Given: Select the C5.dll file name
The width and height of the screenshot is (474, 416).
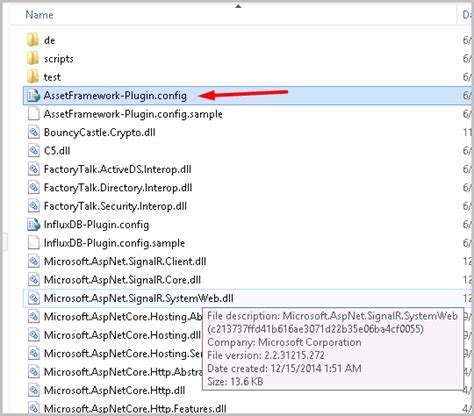Looking at the screenshot, I should pyautogui.click(x=57, y=151).
